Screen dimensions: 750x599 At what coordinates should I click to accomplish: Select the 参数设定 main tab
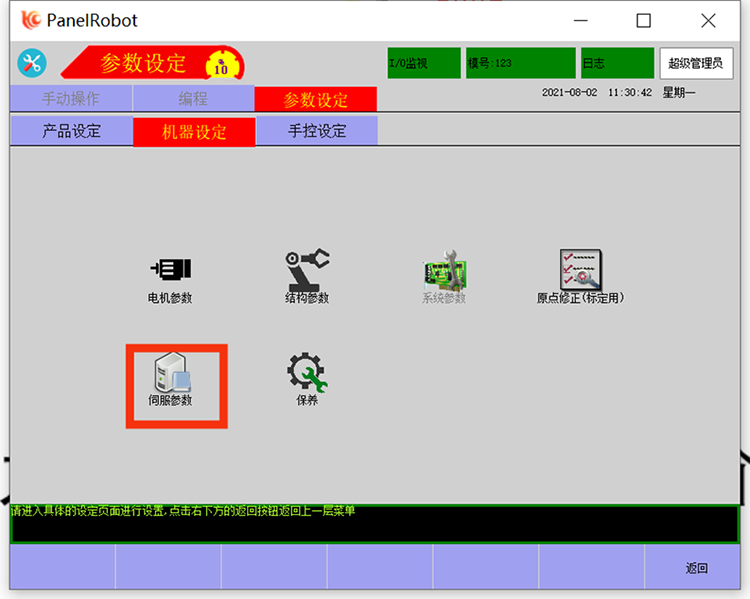(316, 99)
